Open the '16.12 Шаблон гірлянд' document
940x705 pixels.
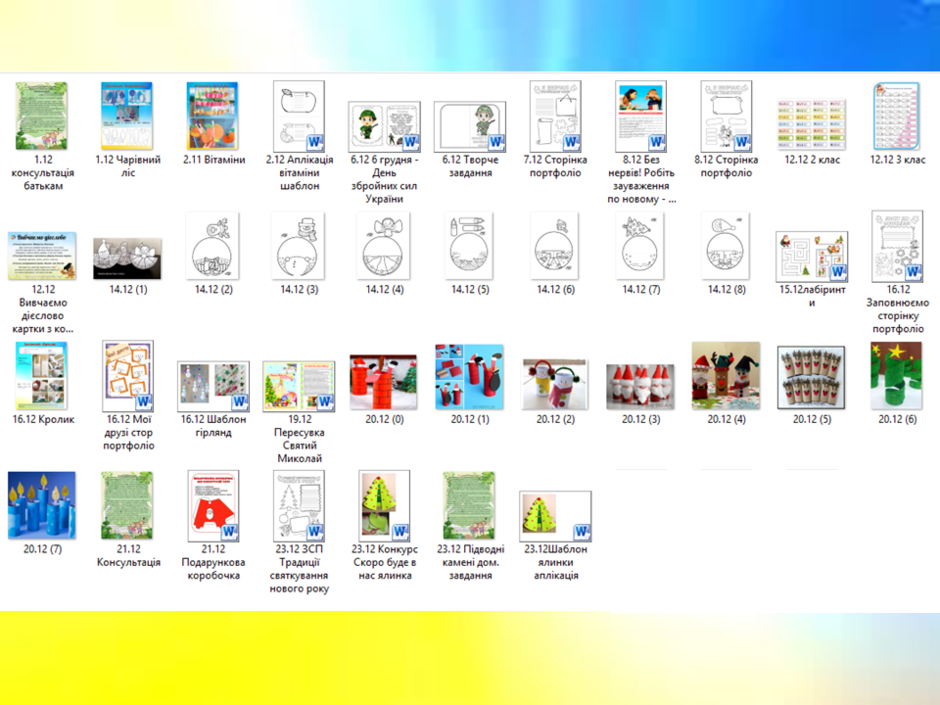coord(213,386)
